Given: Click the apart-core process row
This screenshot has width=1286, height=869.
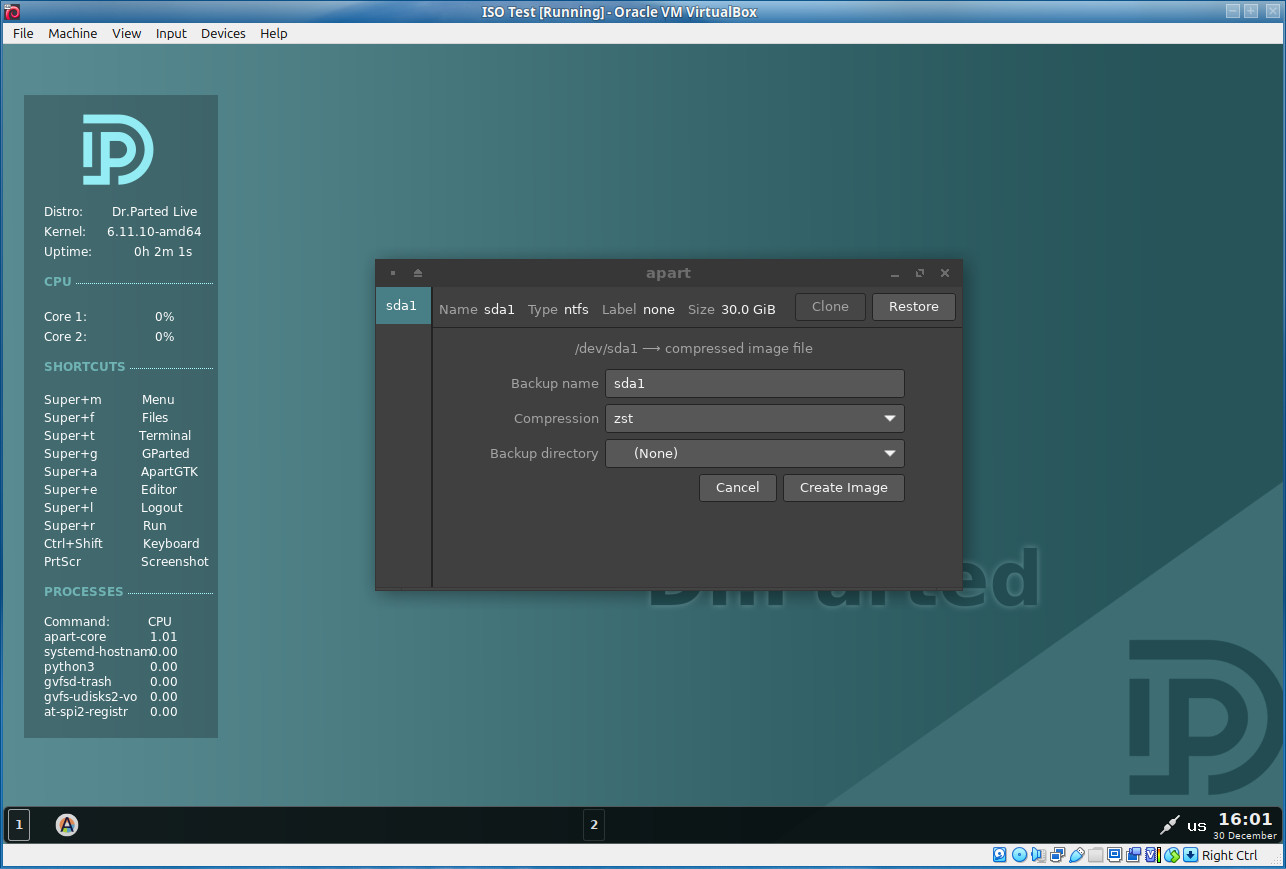Looking at the screenshot, I should click(x=111, y=637).
